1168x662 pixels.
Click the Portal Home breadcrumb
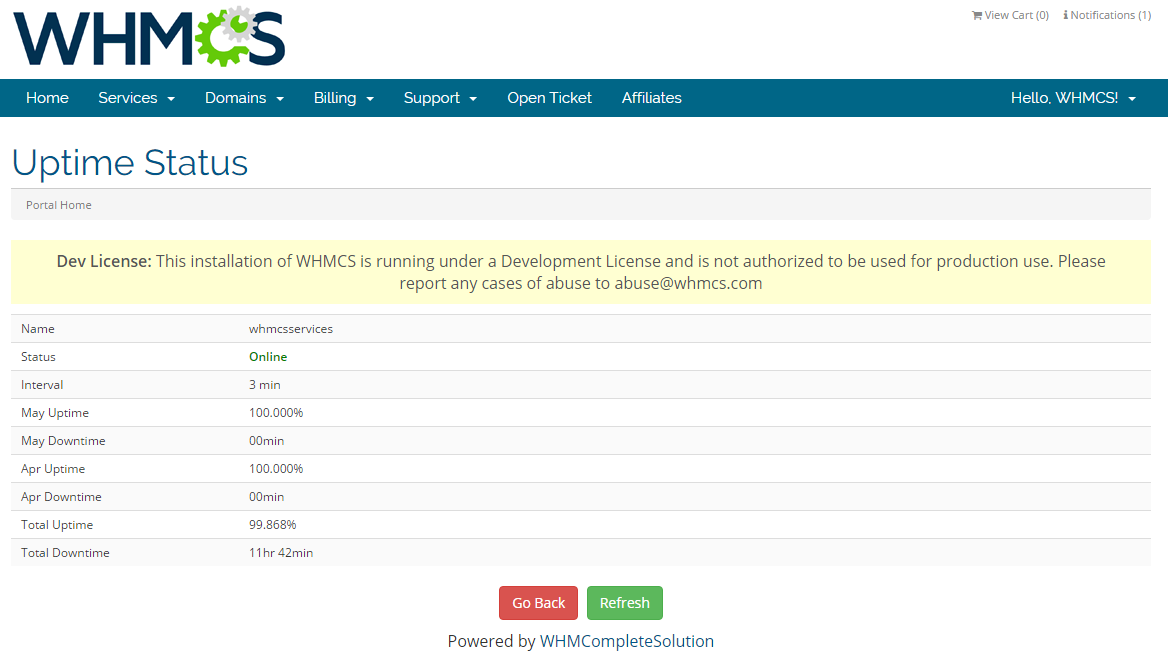[59, 205]
